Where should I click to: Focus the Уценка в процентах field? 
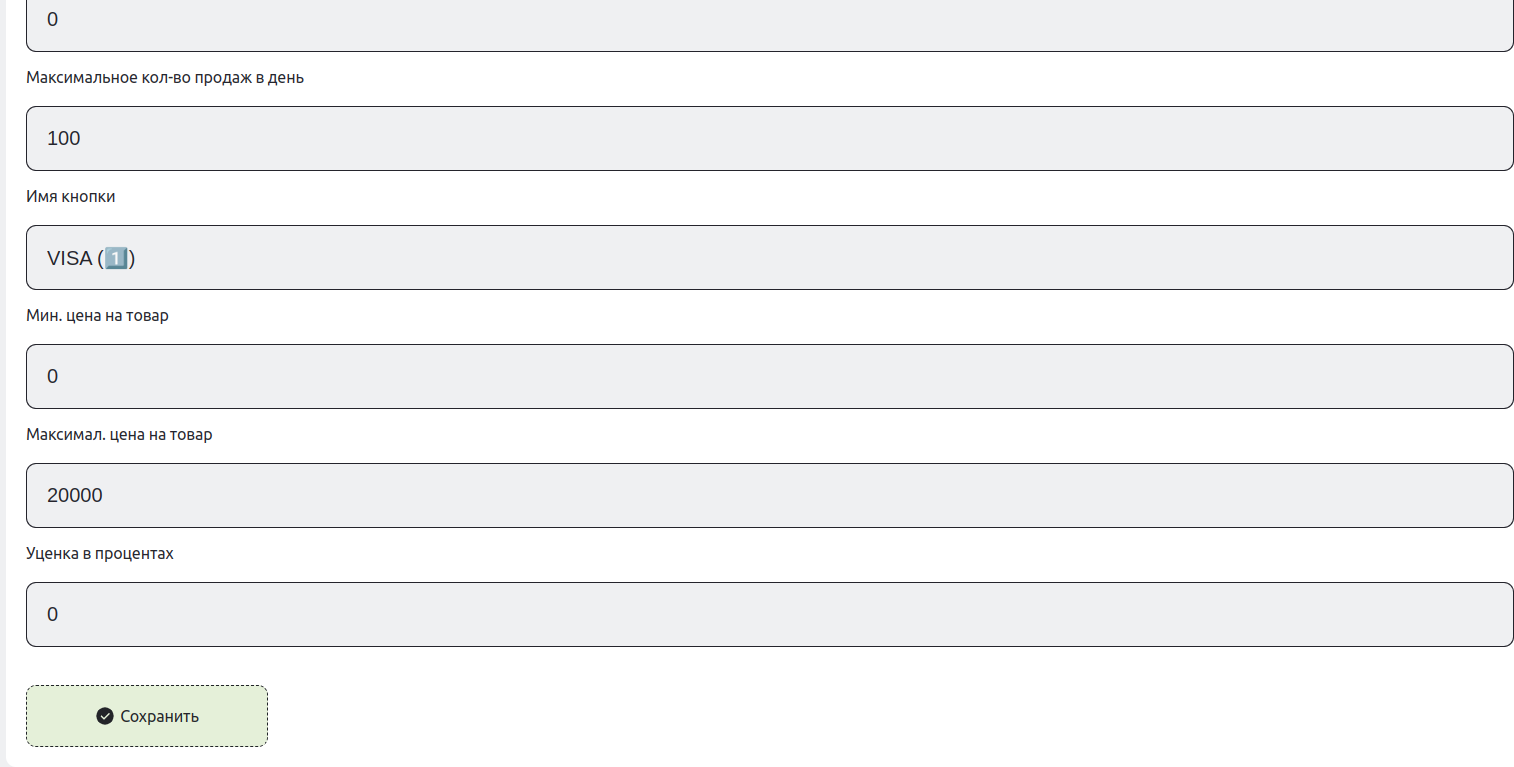click(769, 614)
